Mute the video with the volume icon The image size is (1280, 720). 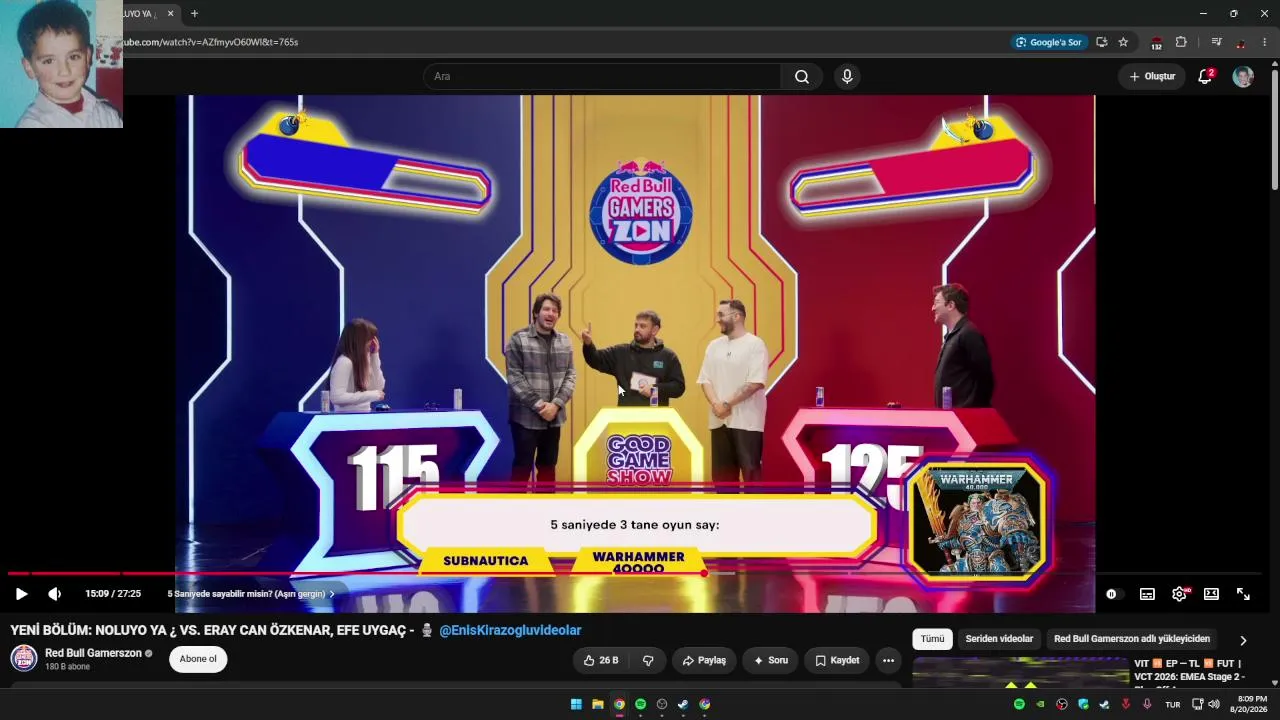click(54, 594)
